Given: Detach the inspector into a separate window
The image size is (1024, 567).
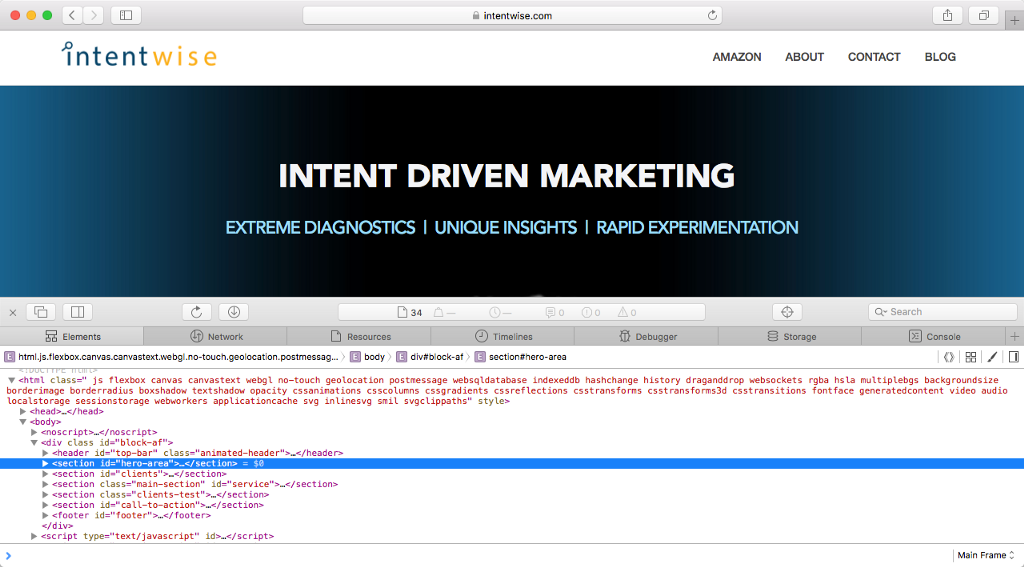Looking at the screenshot, I should point(40,312).
